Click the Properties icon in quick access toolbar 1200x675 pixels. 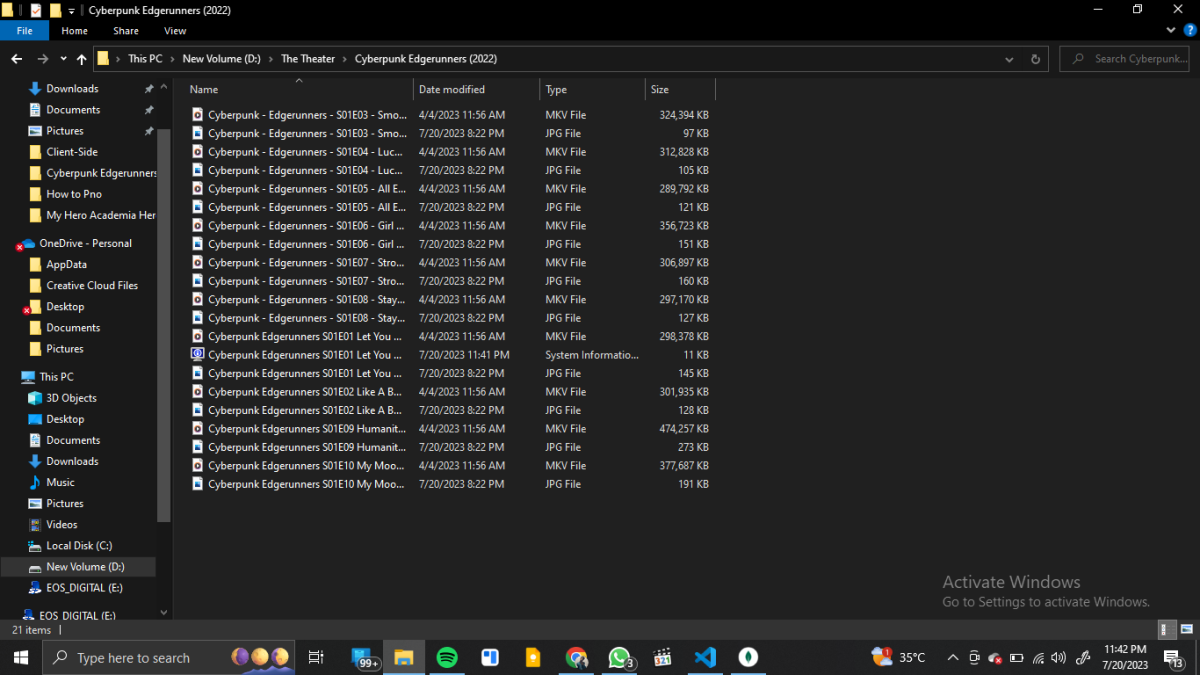click(x=36, y=10)
